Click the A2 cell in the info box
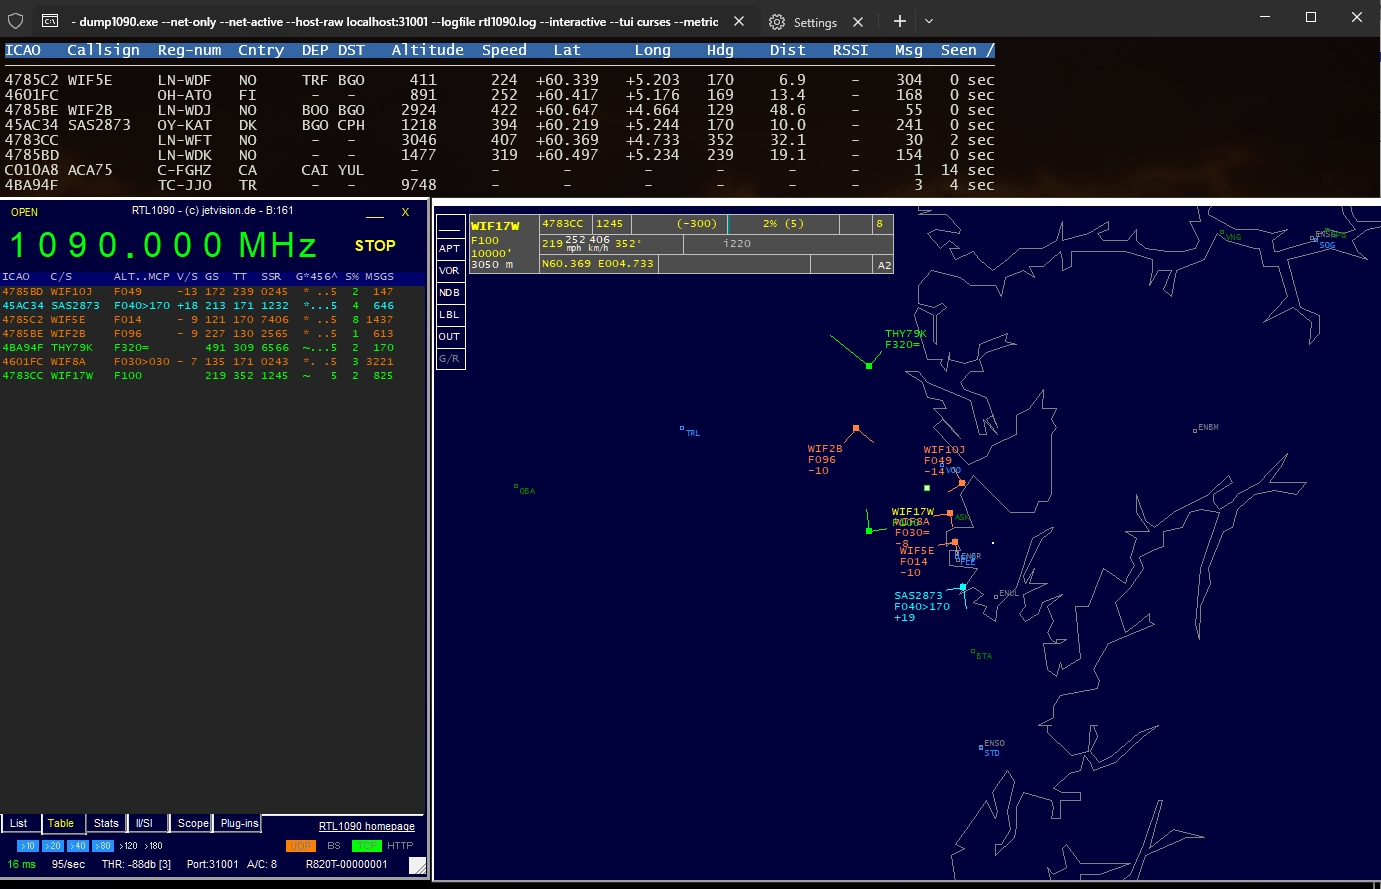The image size is (1381, 889). (884, 265)
